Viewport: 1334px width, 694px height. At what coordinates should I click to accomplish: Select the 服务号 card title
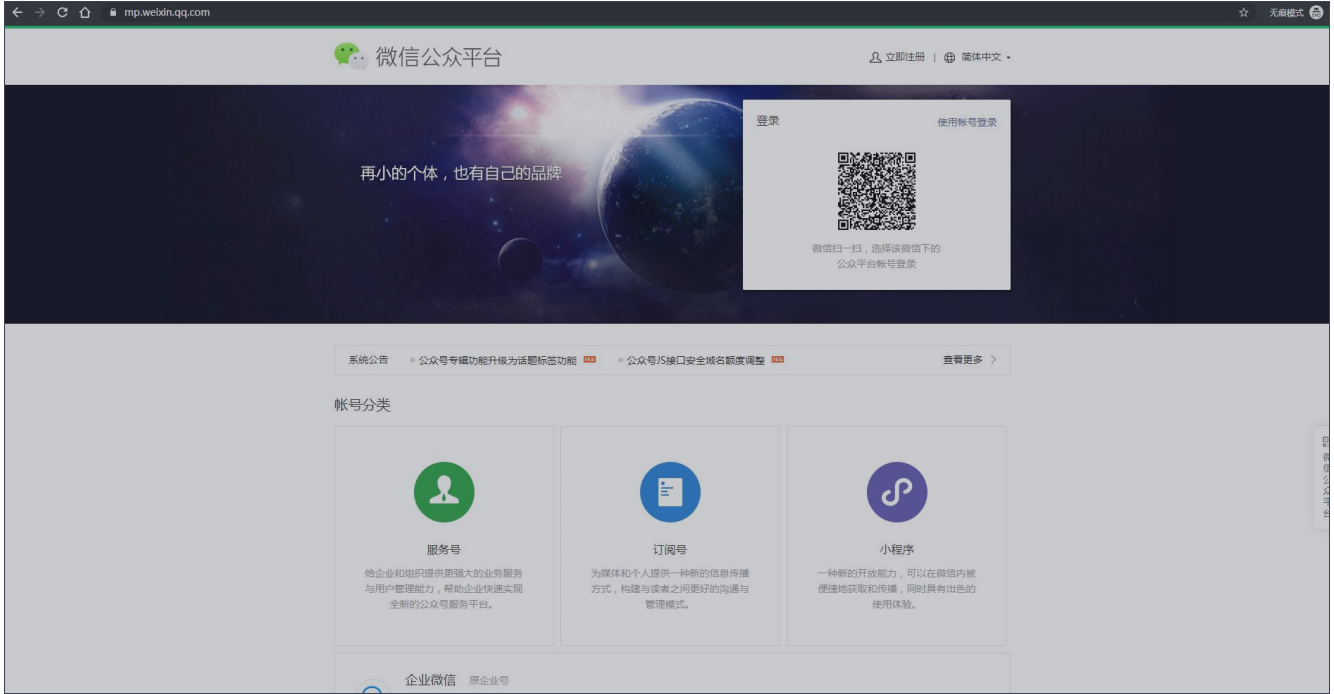pyautogui.click(x=443, y=550)
